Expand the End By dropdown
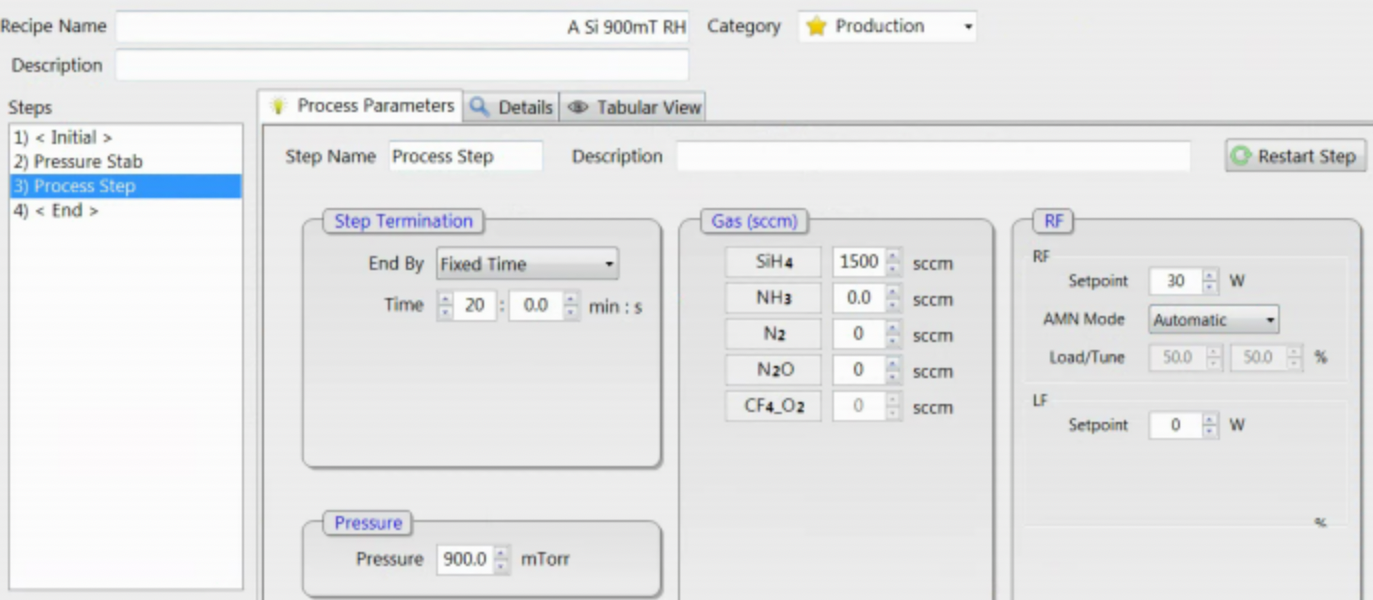This screenshot has height=600, width=1373. tap(527, 265)
